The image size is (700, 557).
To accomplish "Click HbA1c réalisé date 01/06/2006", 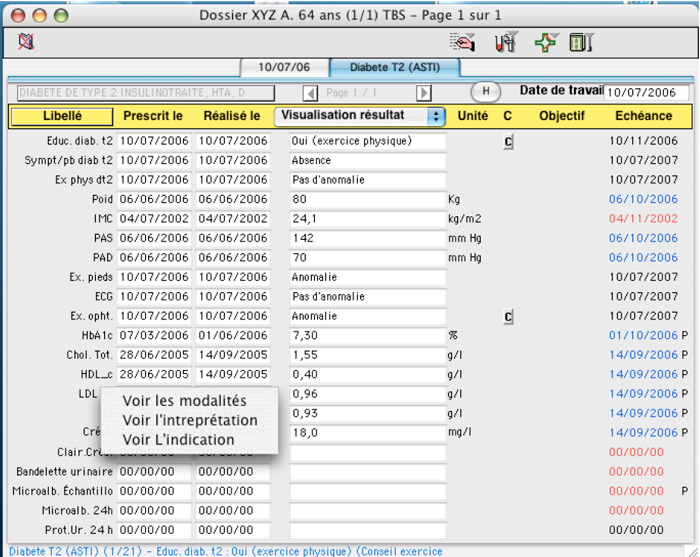I will [233, 336].
